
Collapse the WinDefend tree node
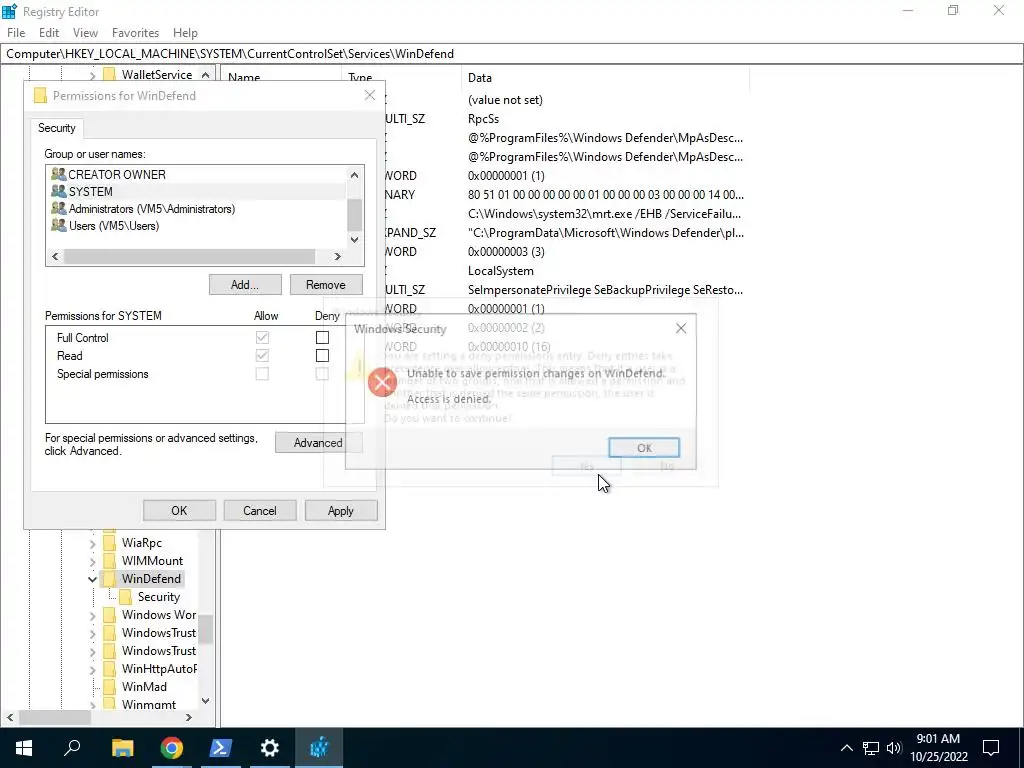[x=92, y=579]
